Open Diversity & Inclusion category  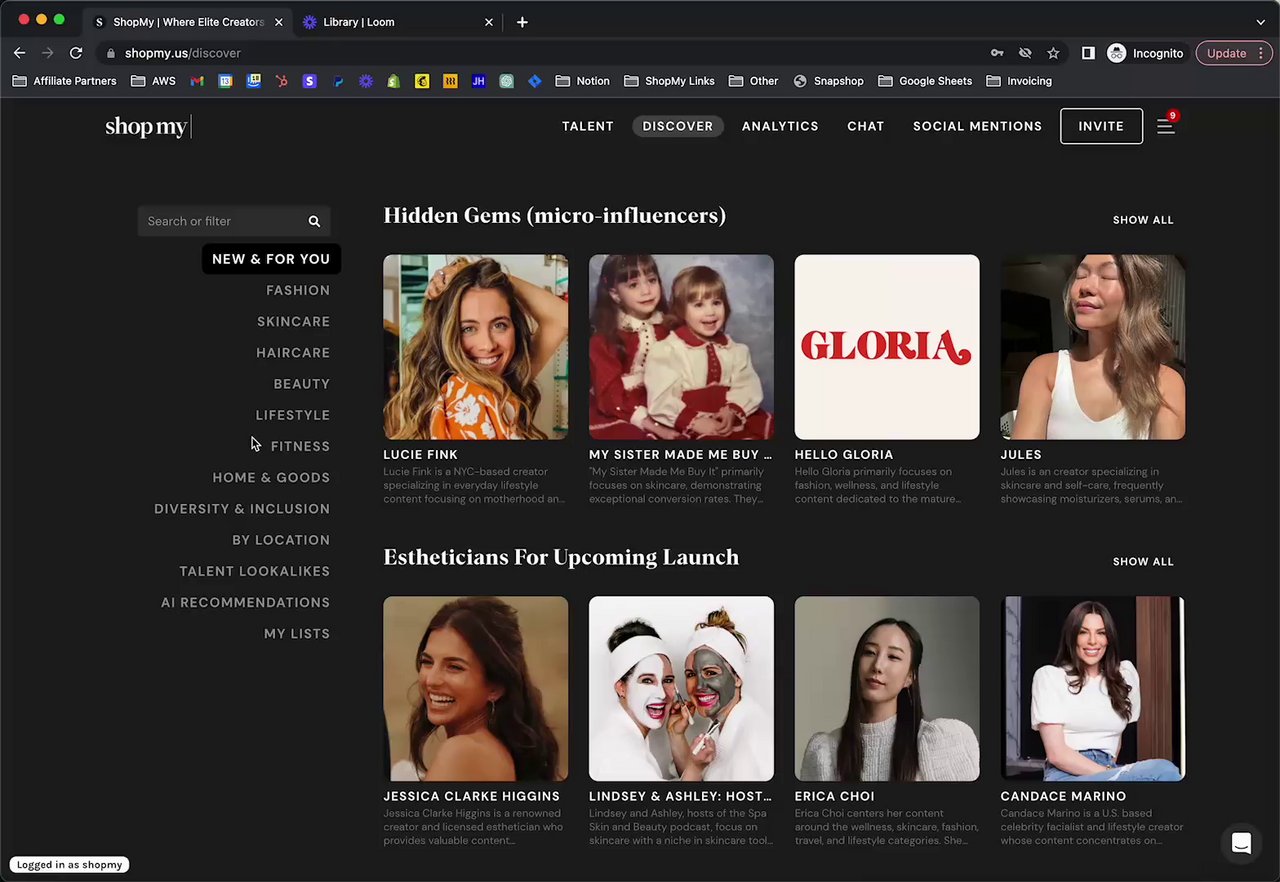point(242,509)
